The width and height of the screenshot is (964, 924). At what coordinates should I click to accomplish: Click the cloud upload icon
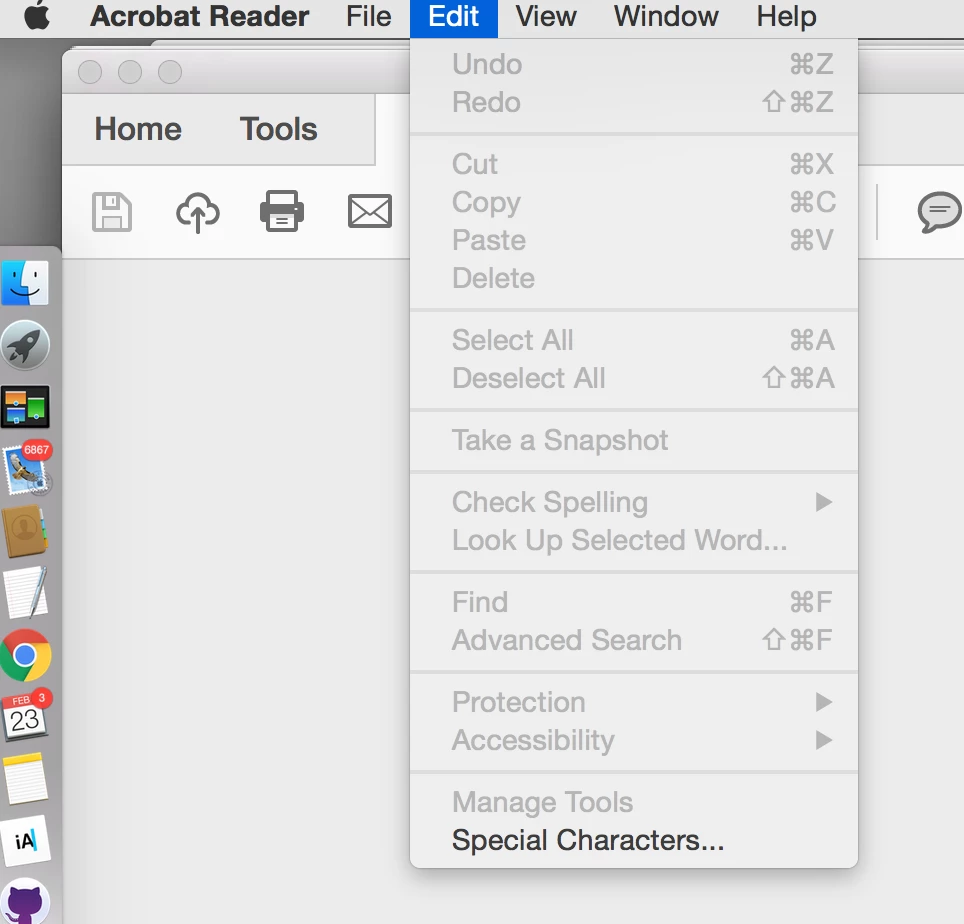197,212
